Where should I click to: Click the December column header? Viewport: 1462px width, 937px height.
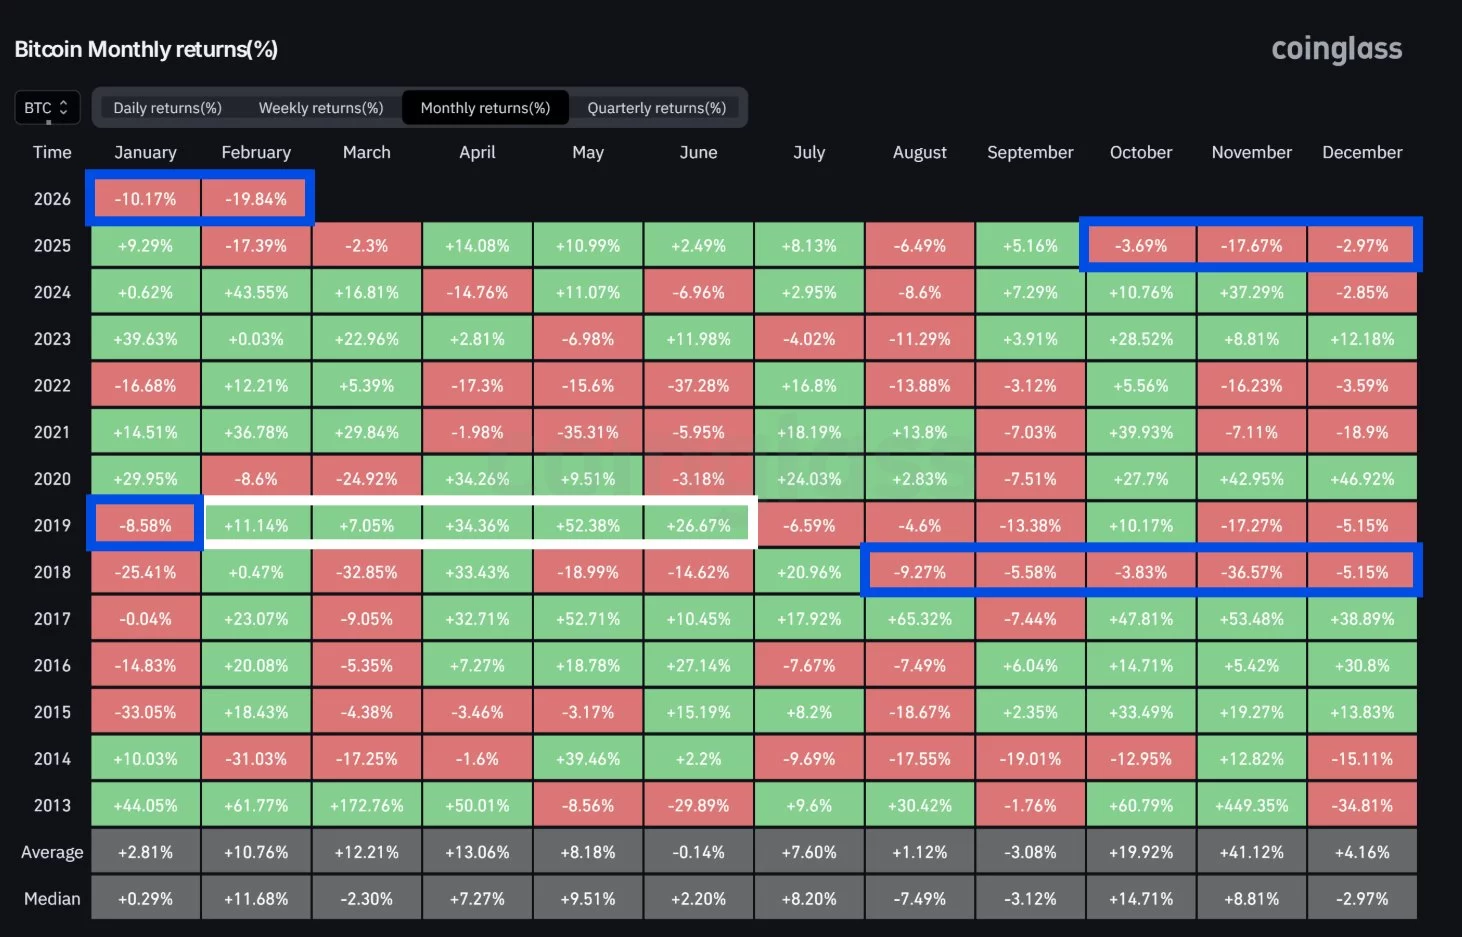tap(1362, 152)
